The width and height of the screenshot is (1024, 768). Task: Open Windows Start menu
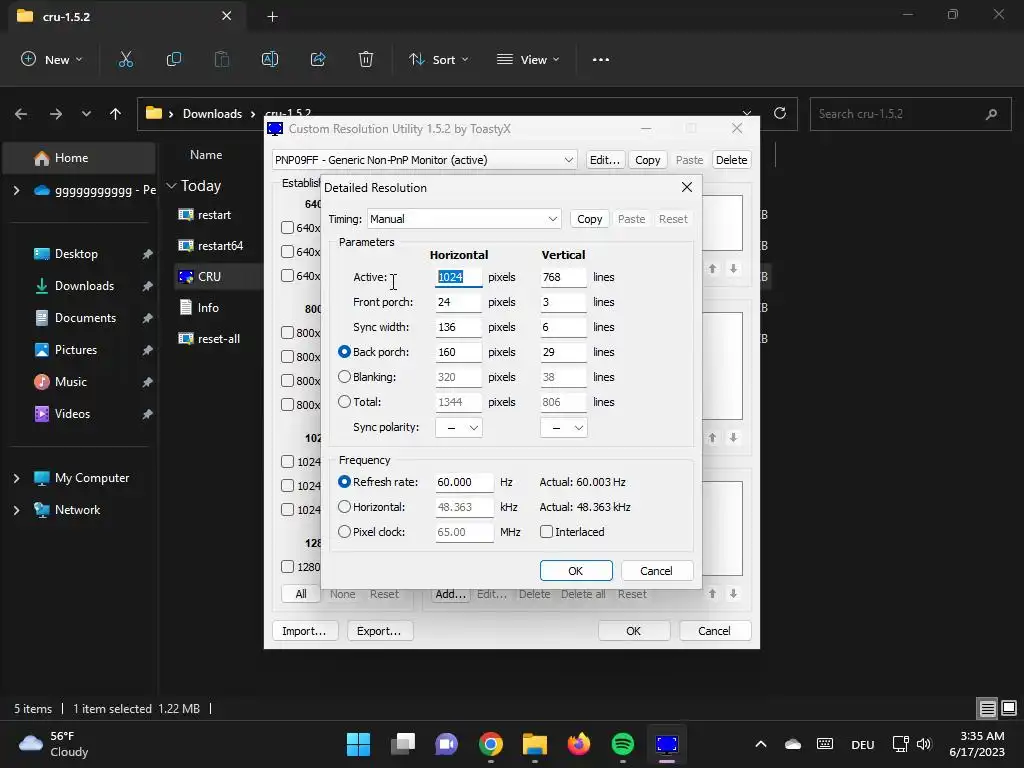point(359,744)
